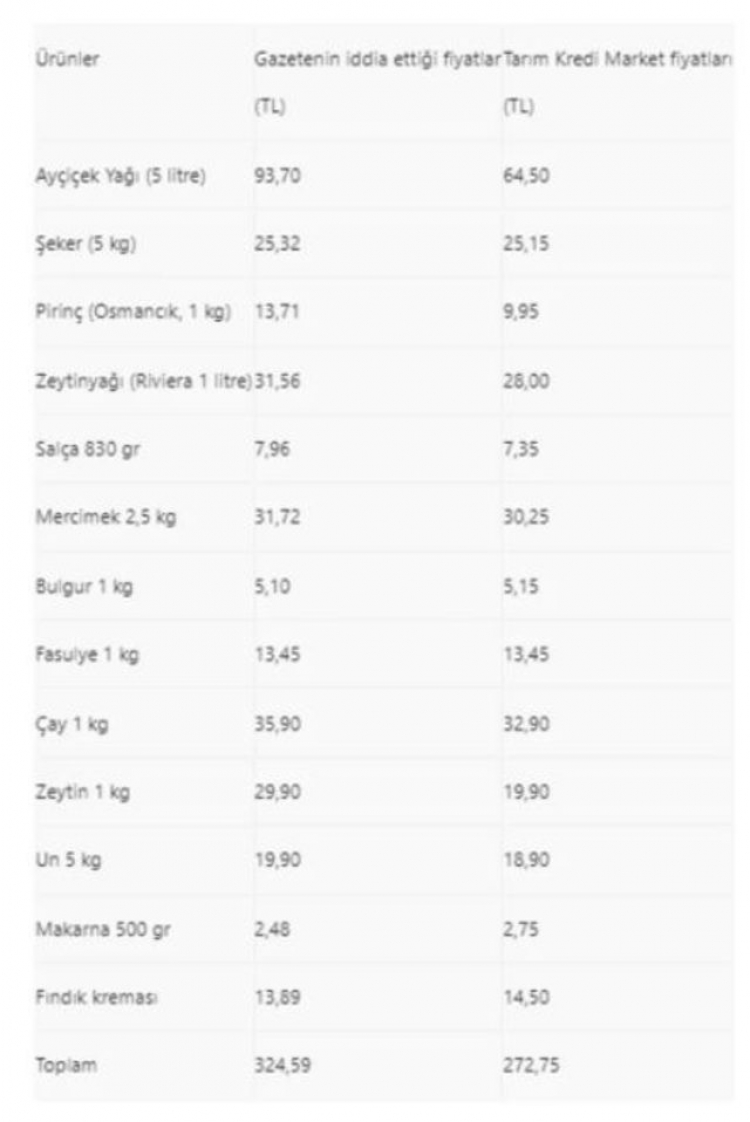Select the Bulgur 1 kg cell
Image resolution: width=750 pixels, height=1122 pixels.
(84, 586)
